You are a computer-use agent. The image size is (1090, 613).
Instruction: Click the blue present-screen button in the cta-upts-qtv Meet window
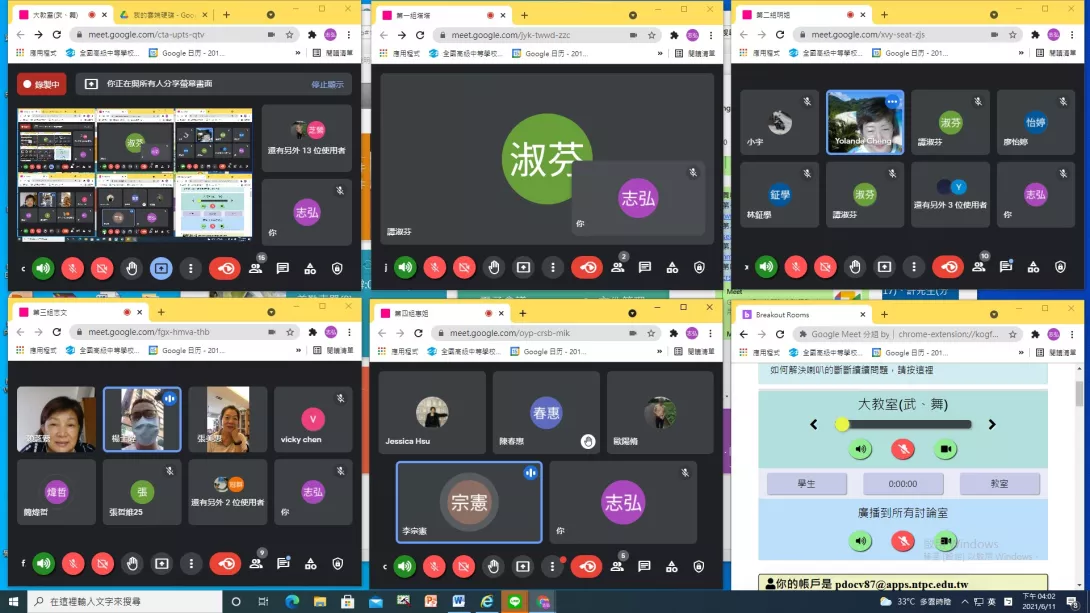(161, 268)
